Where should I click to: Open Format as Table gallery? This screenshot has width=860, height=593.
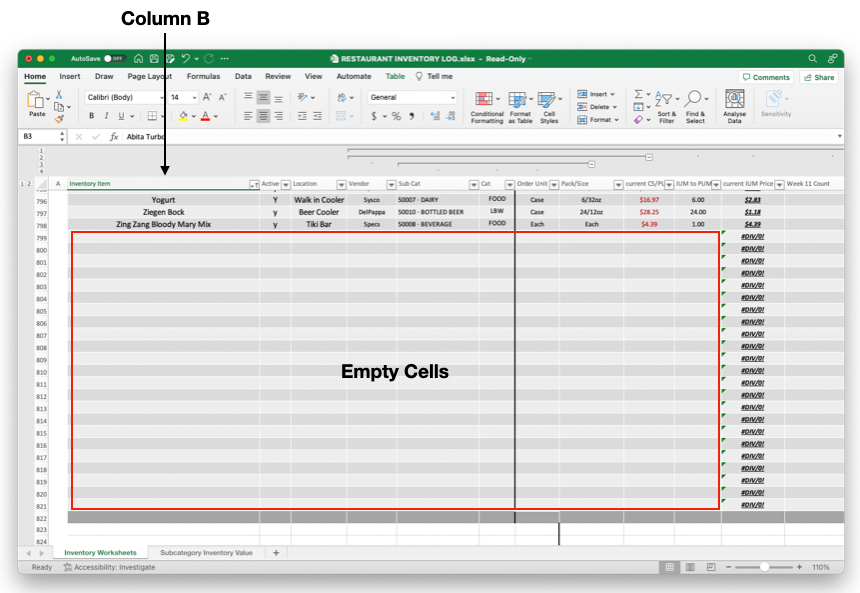(x=518, y=100)
